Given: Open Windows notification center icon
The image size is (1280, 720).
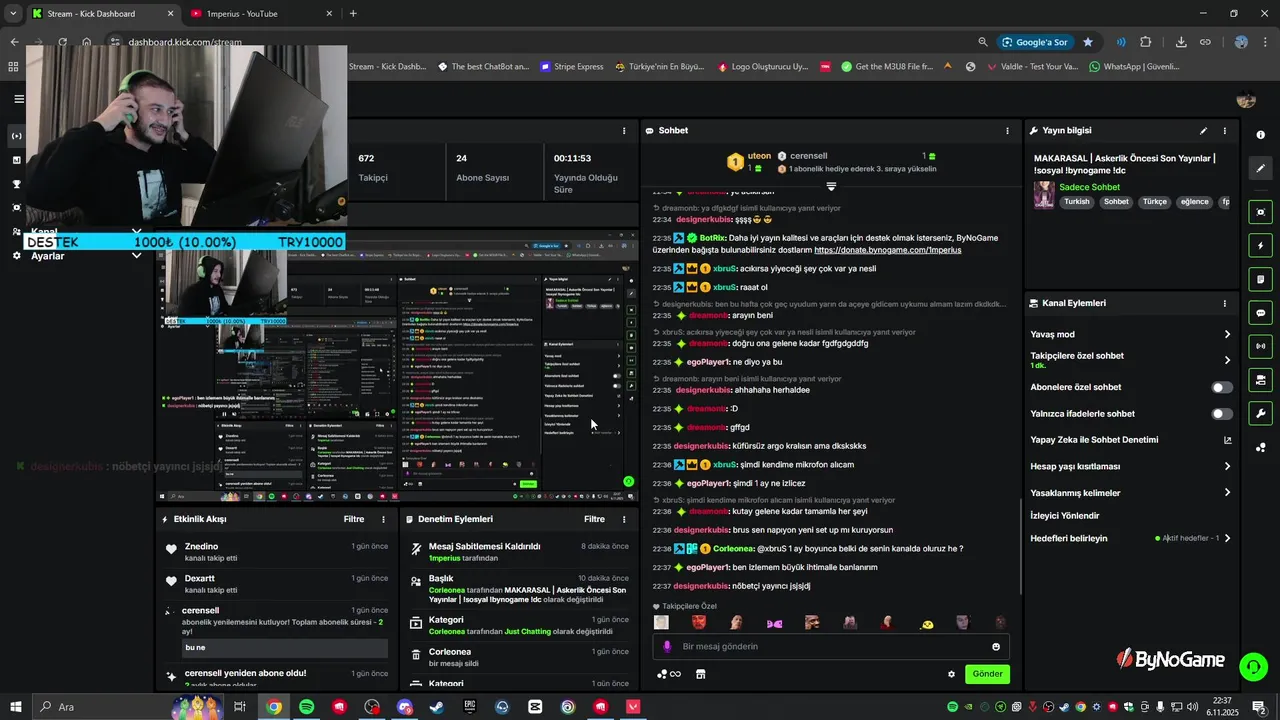Looking at the screenshot, I should (1259, 707).
